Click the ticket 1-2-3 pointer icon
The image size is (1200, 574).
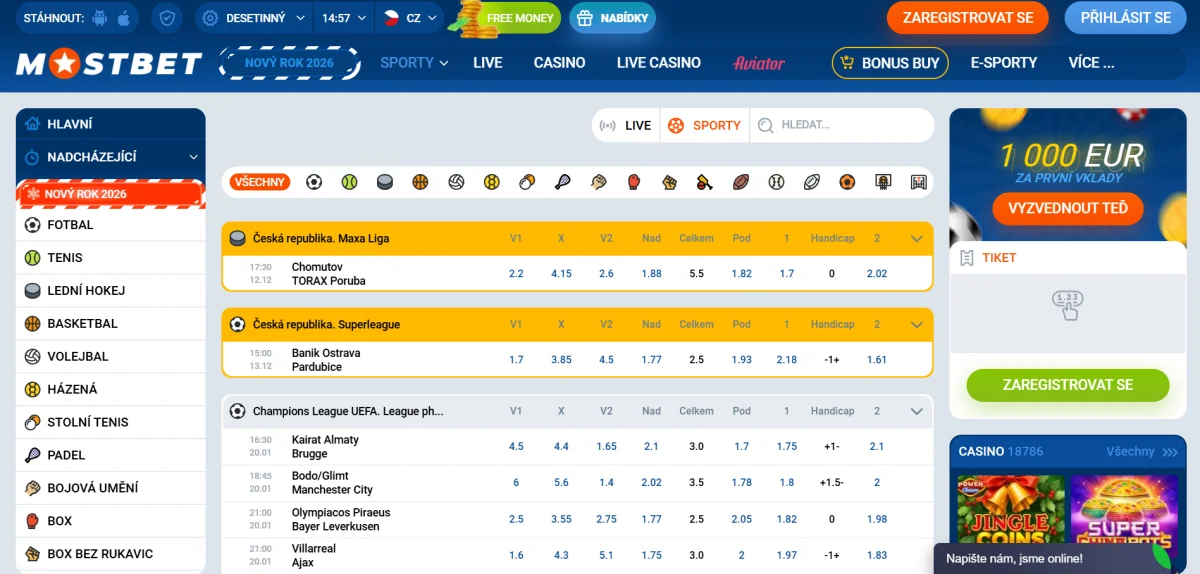[1067, 304]
